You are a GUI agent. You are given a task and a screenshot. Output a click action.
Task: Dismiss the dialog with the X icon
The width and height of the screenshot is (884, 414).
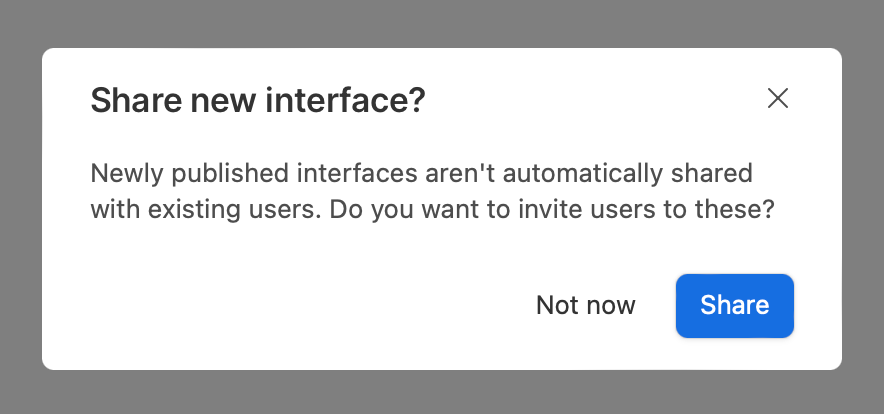[x=777, y=99]
